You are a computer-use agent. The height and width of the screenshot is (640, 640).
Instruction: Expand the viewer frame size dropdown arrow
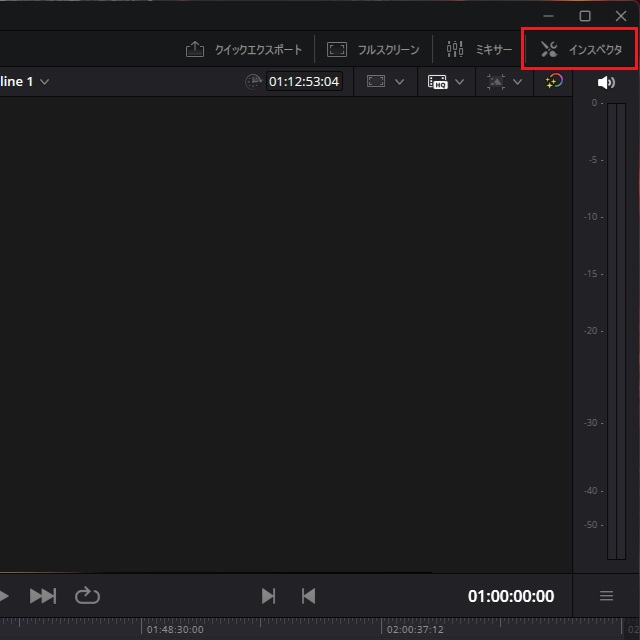[x=400, y=82]
